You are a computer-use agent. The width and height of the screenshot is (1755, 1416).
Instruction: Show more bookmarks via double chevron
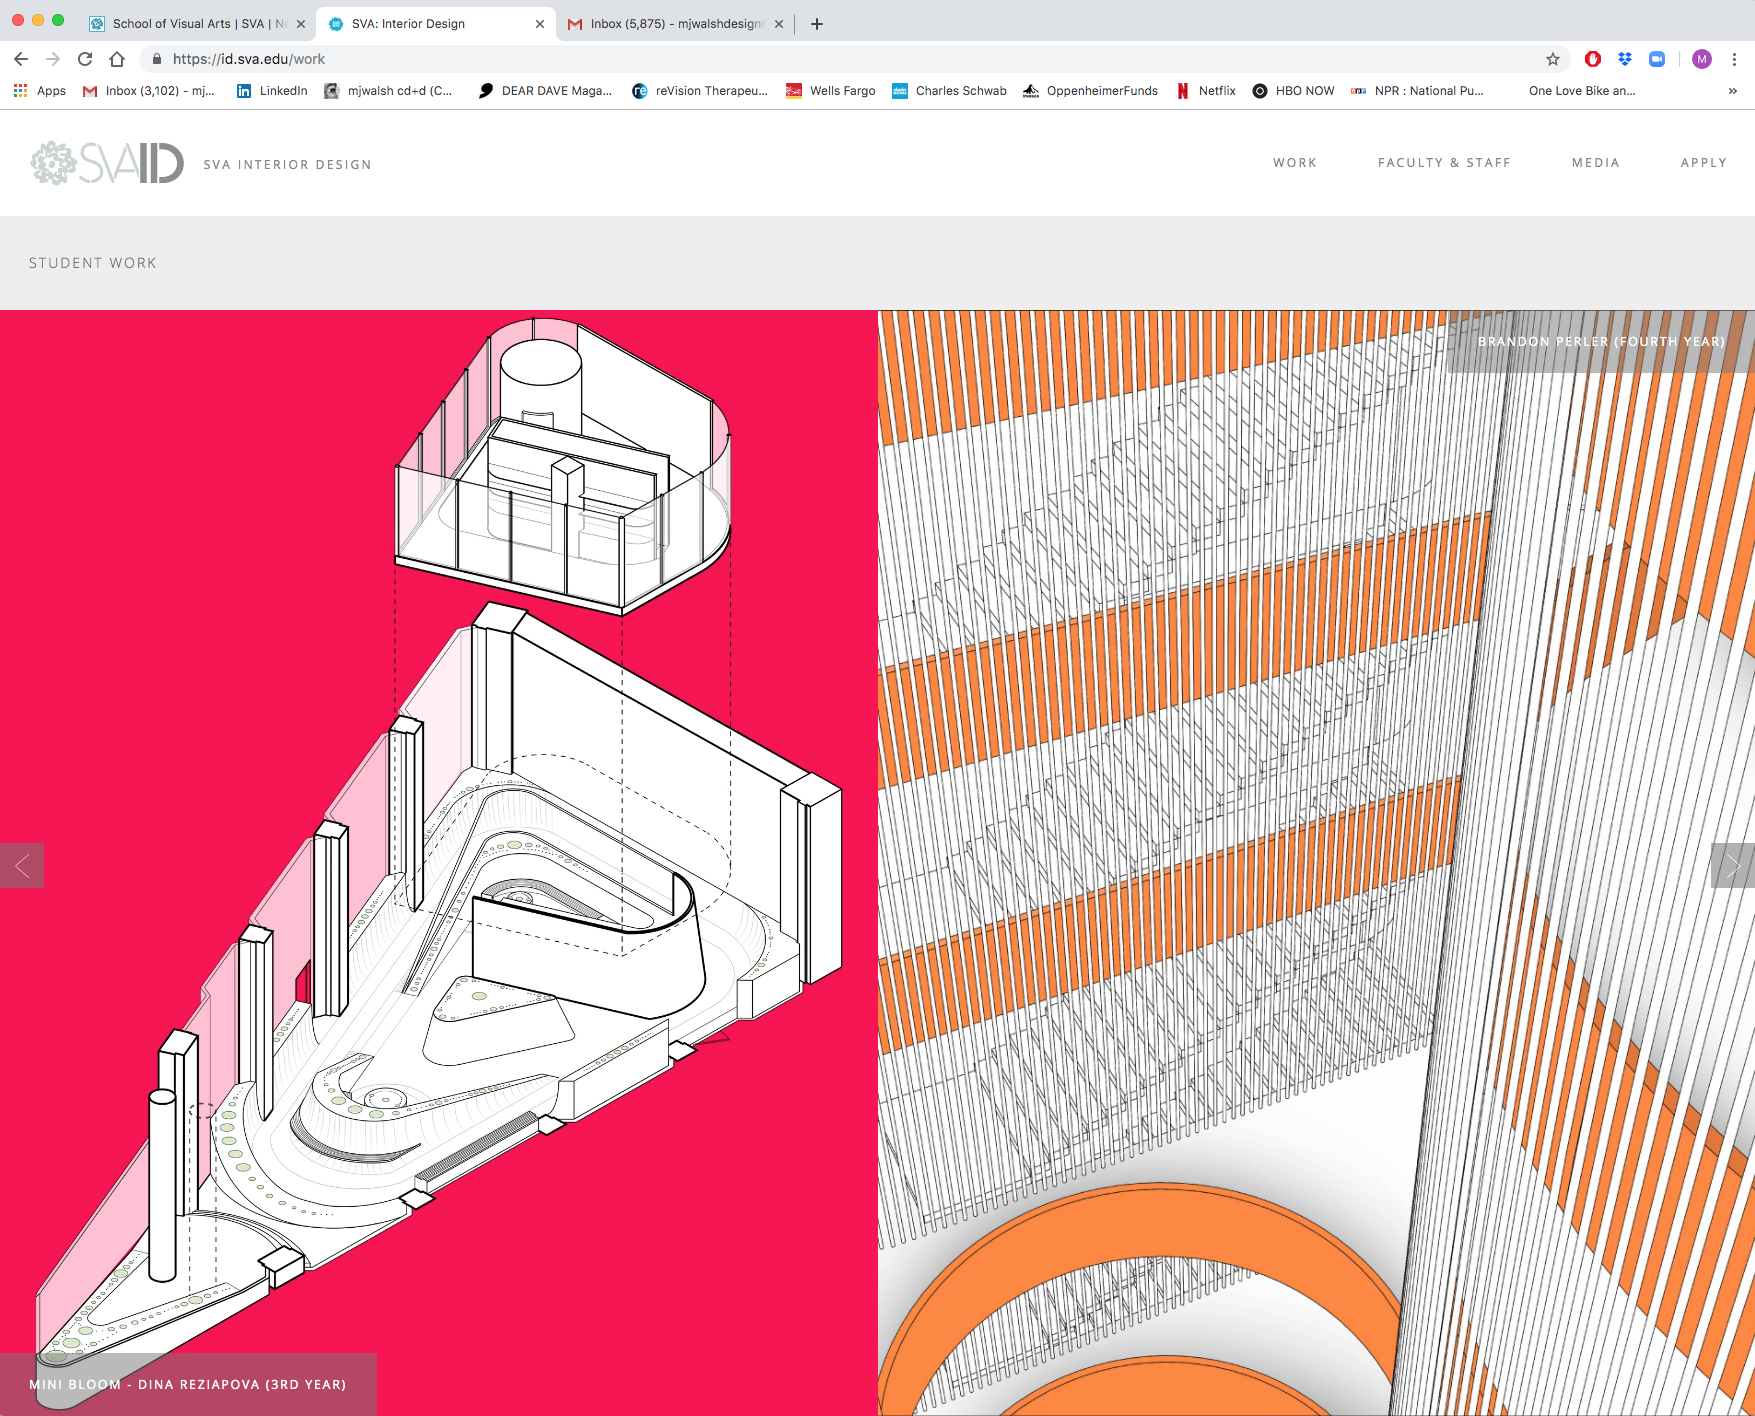pos(1733,91)
